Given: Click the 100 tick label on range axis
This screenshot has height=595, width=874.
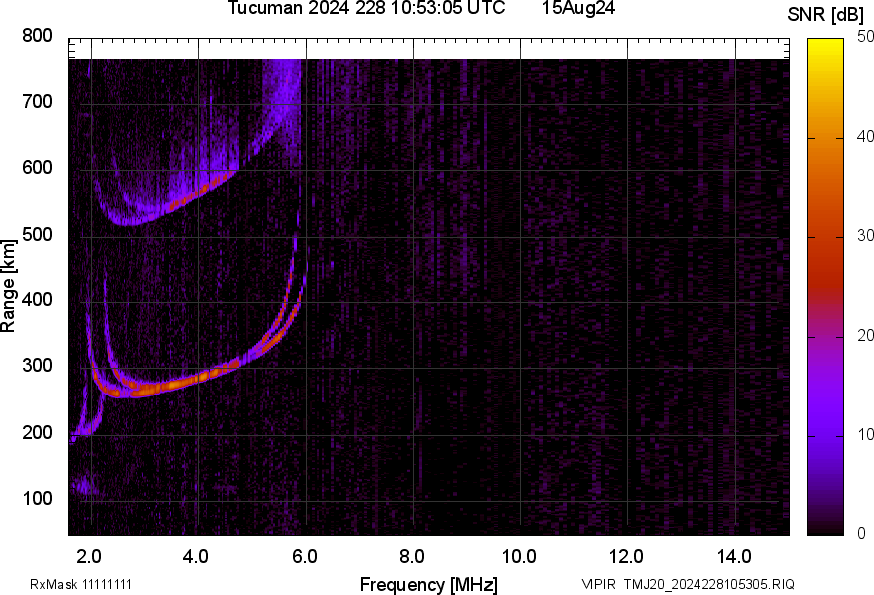Looking at the screenshot, I should tap(37, 499).
